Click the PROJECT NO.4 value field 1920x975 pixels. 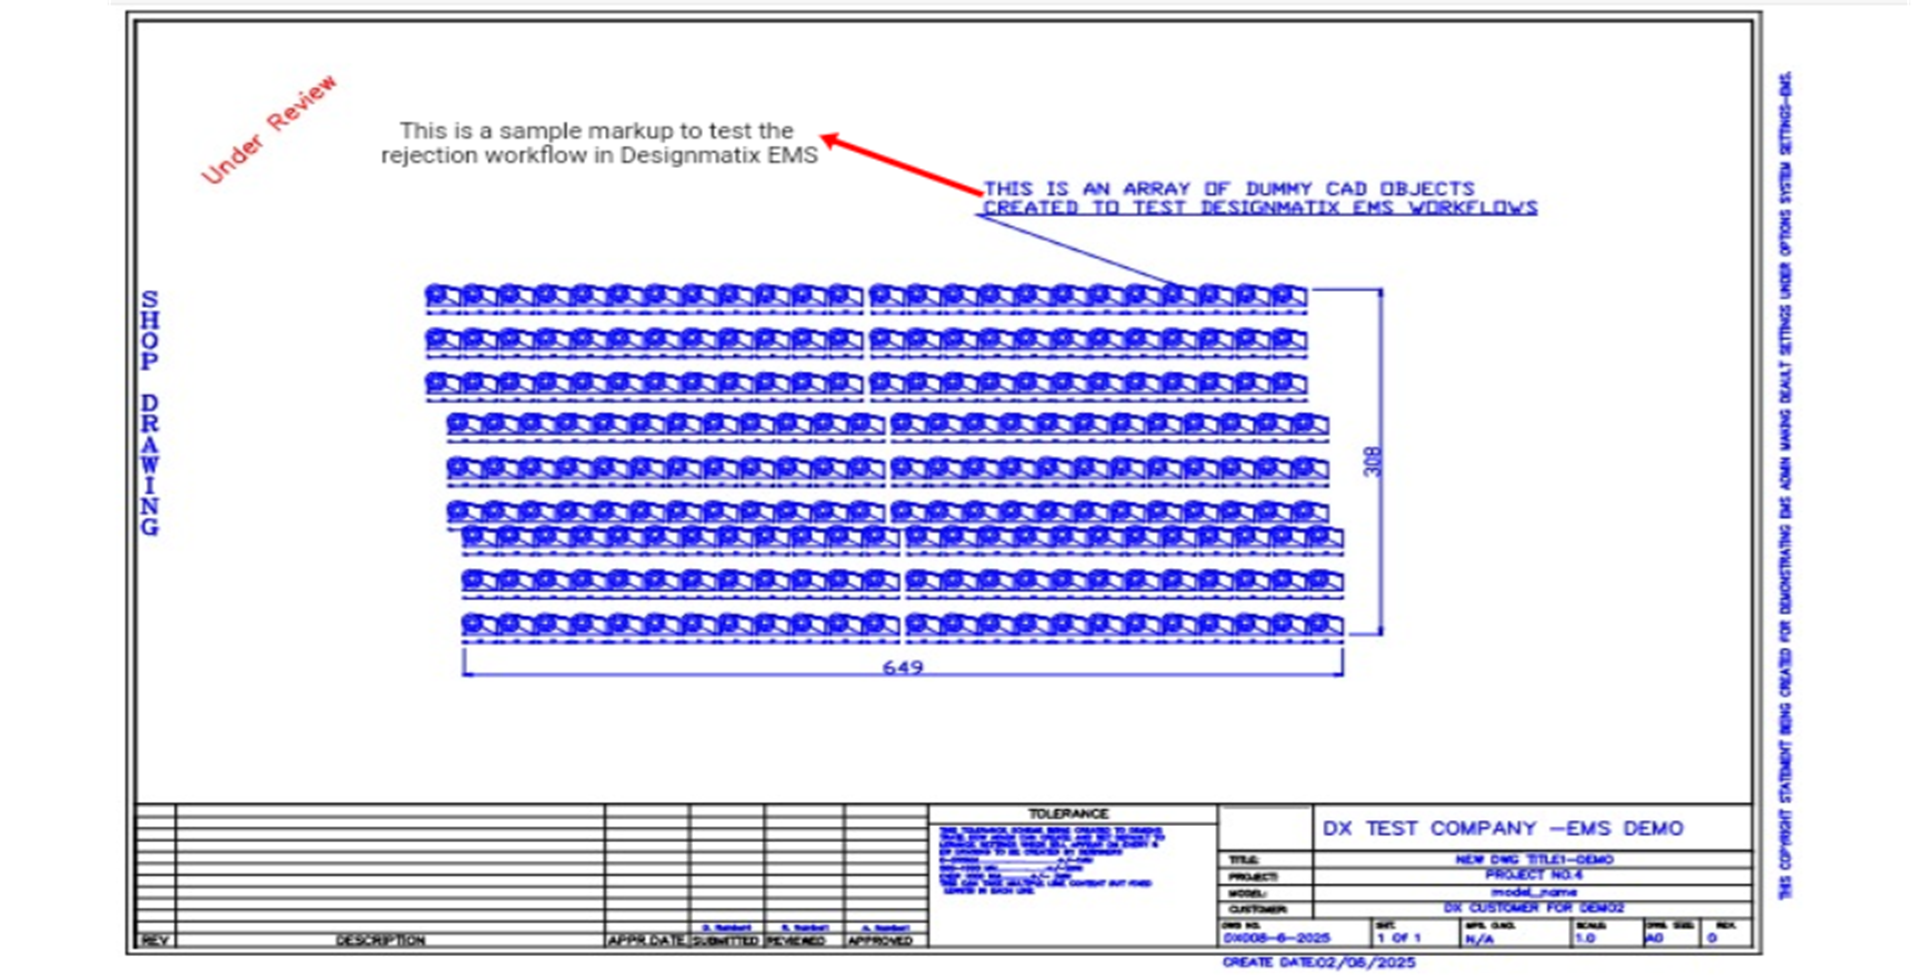coord(1533,875)
